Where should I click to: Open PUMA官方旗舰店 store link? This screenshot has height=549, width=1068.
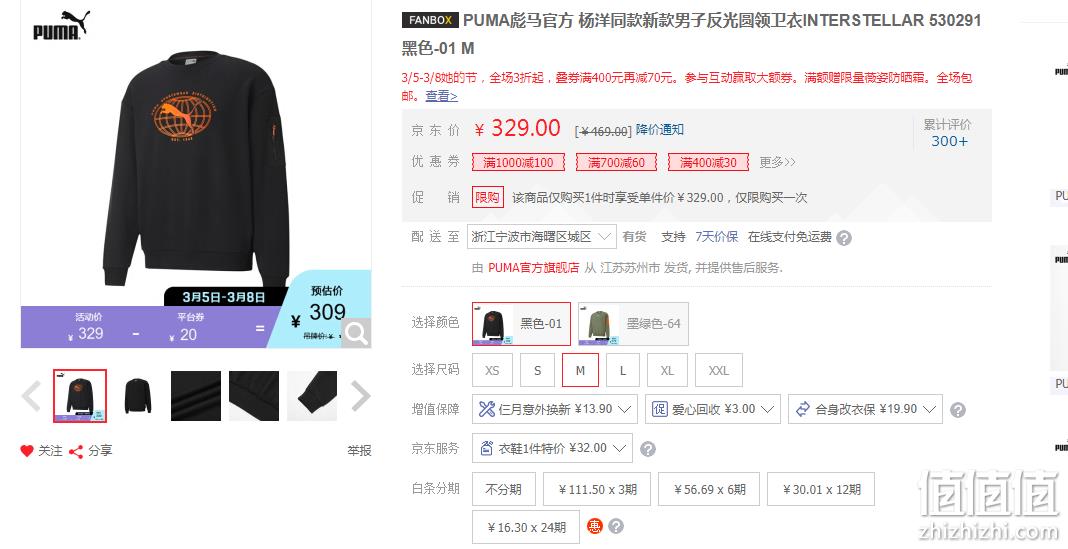(x=533, y=268)
